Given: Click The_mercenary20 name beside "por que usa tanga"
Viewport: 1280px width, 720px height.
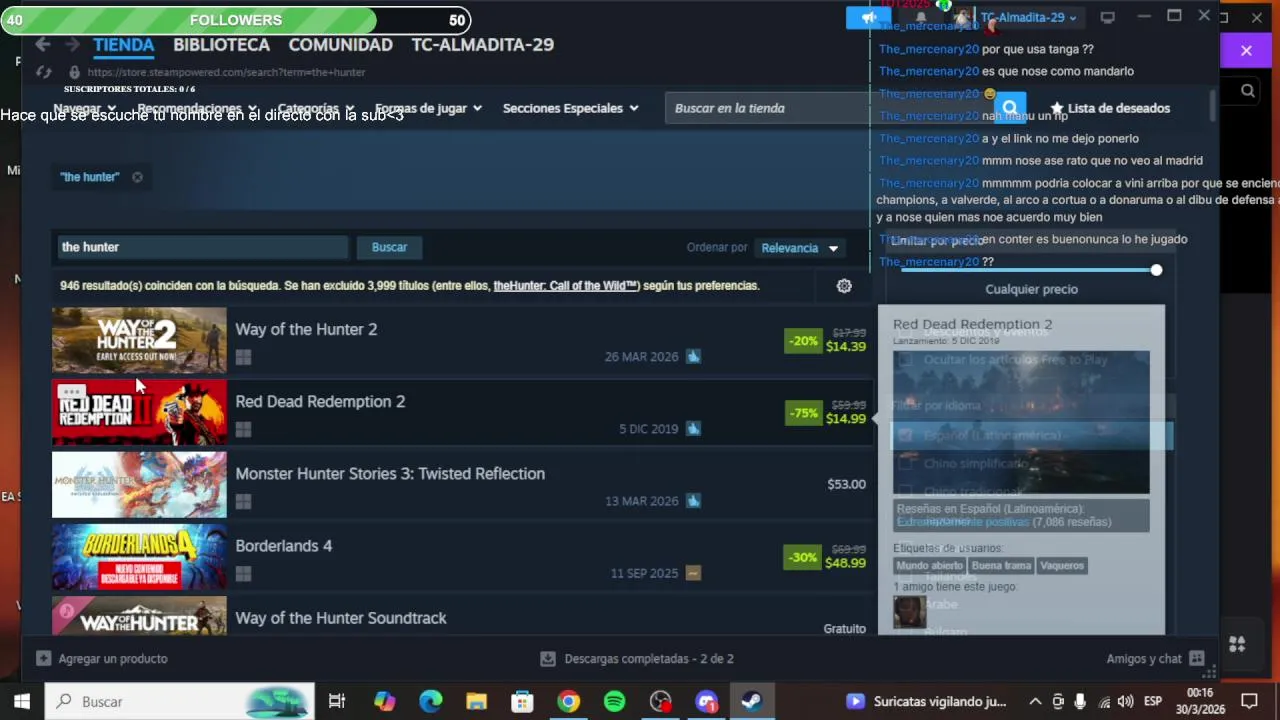Looking at the screenshot, I should pos(929,49).
